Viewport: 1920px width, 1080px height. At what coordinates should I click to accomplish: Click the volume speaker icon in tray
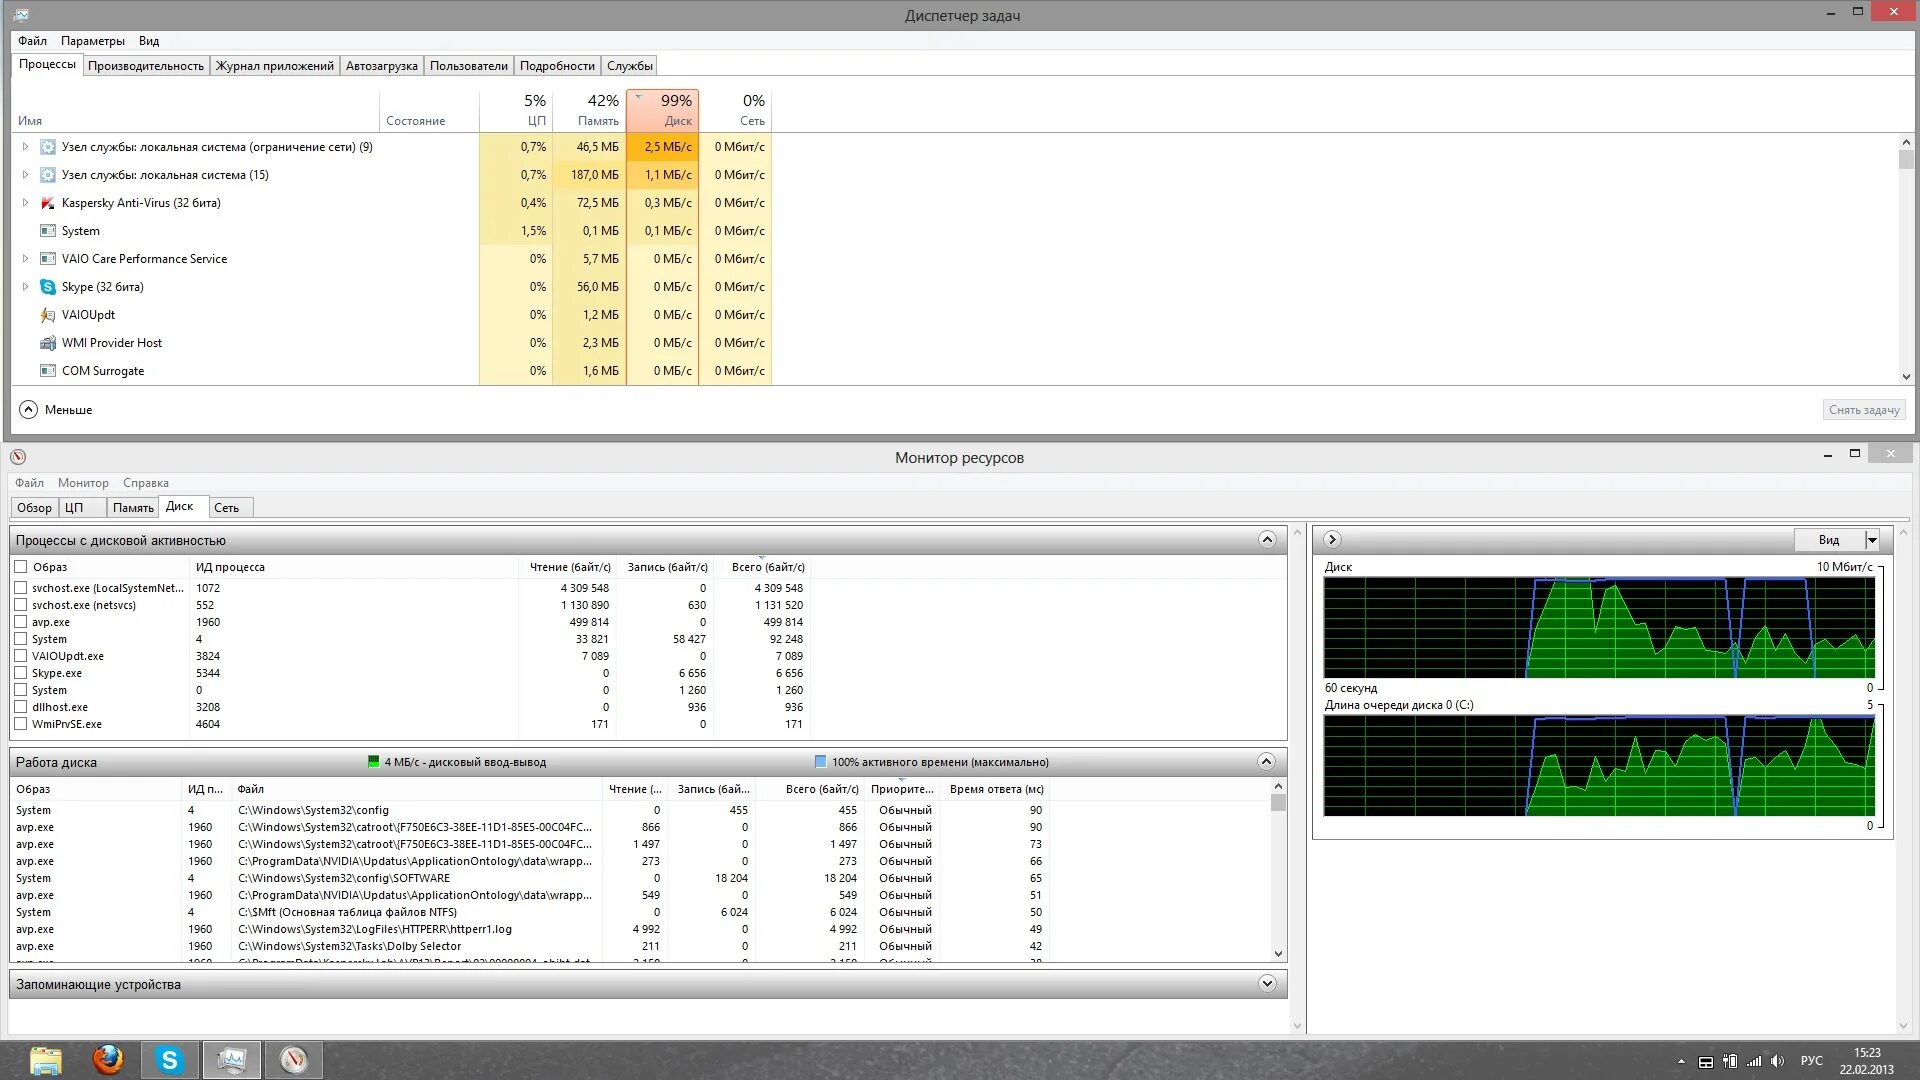[x=1777, y=1061]
